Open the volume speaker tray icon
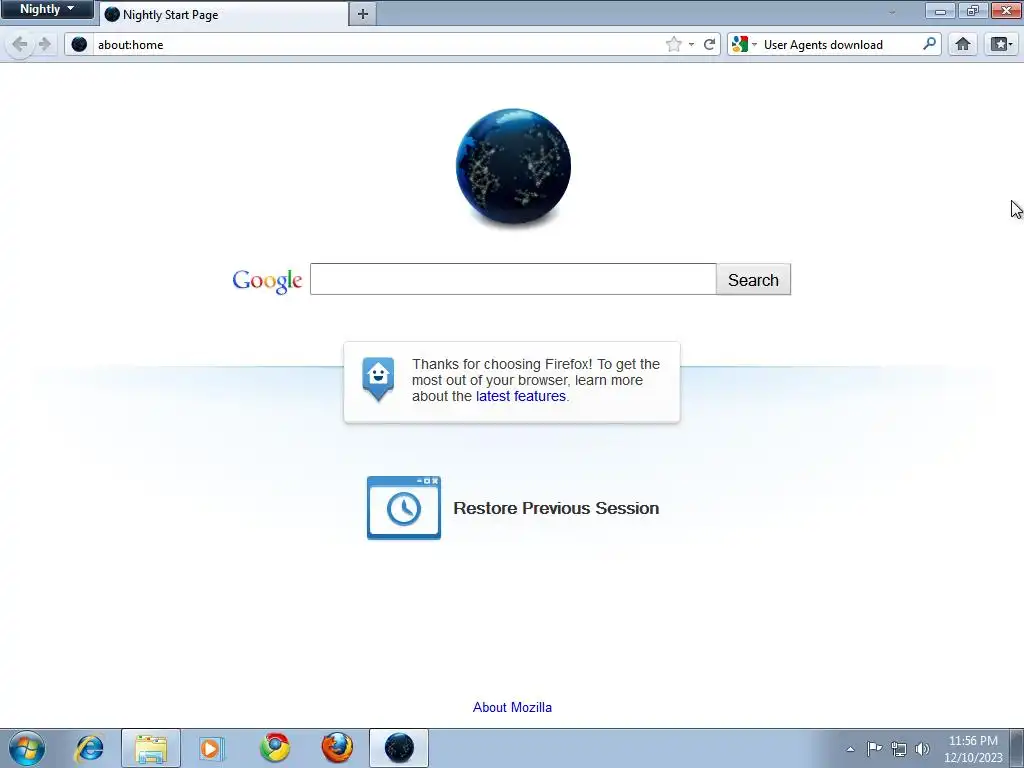Screen dimensions: 1024x768 922,749
